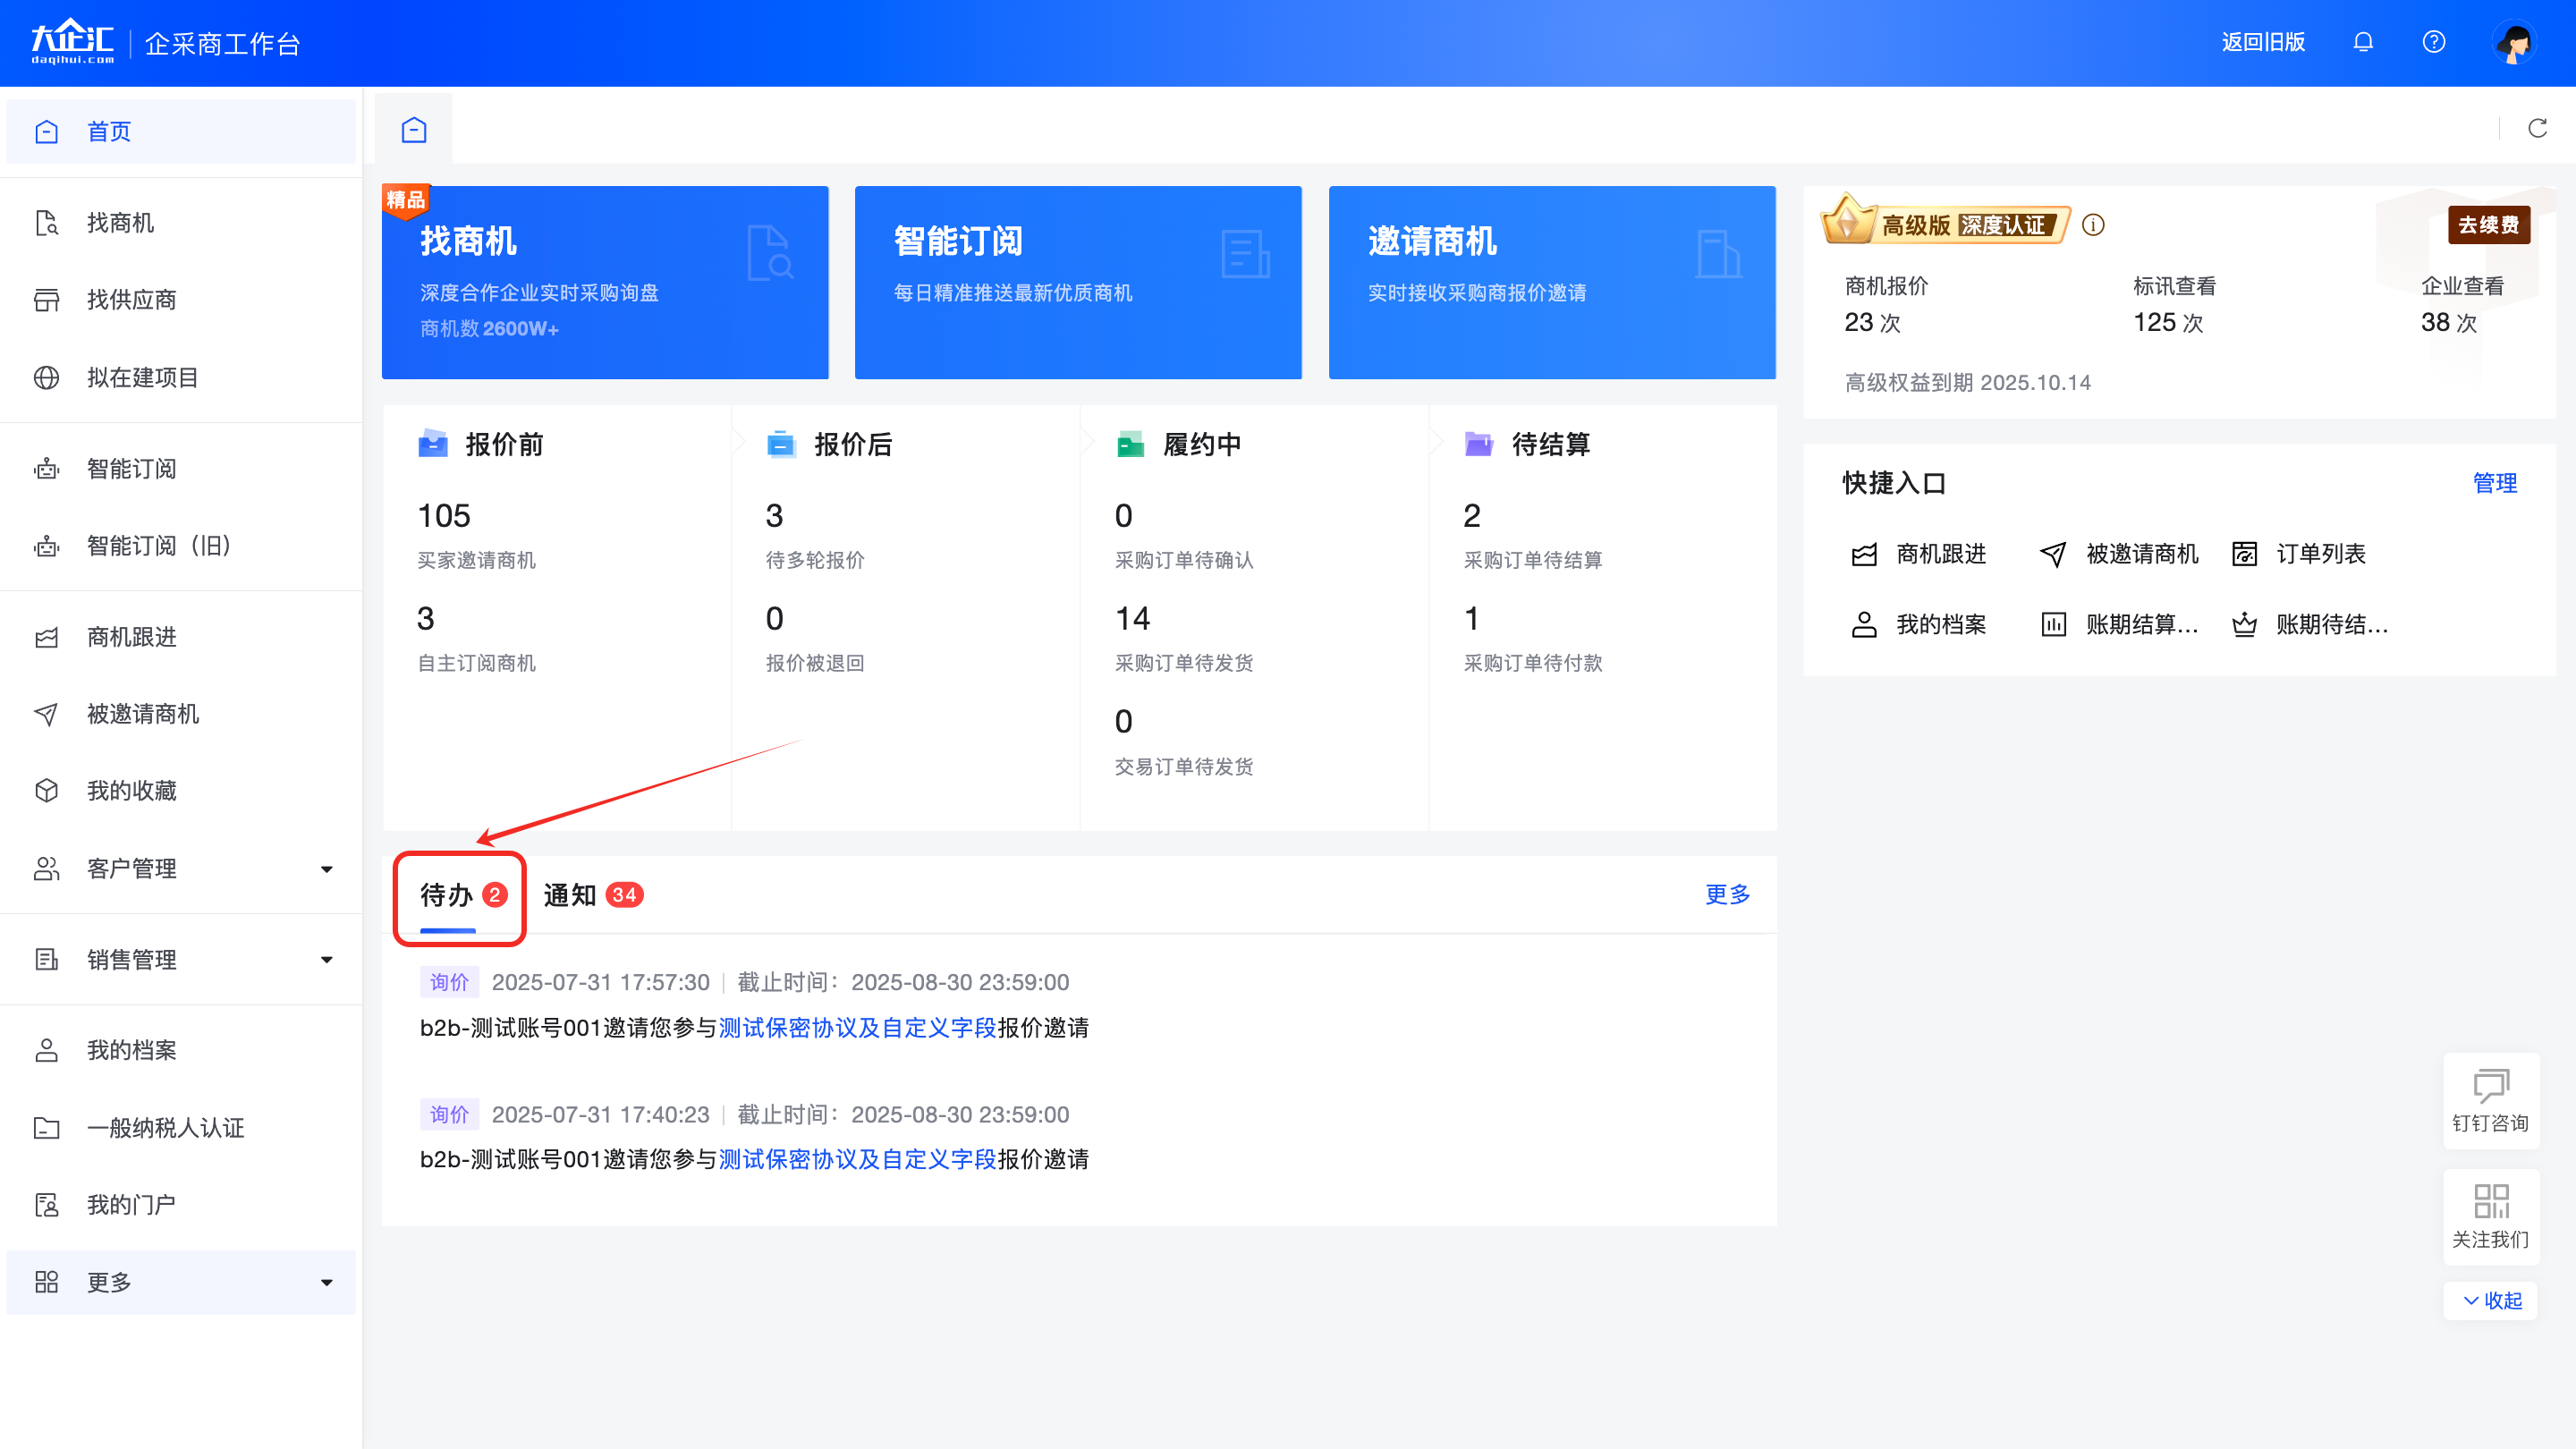
Task: Click the 我的收藏 sidebar cube icon
Action: click(x=47, y=791)
